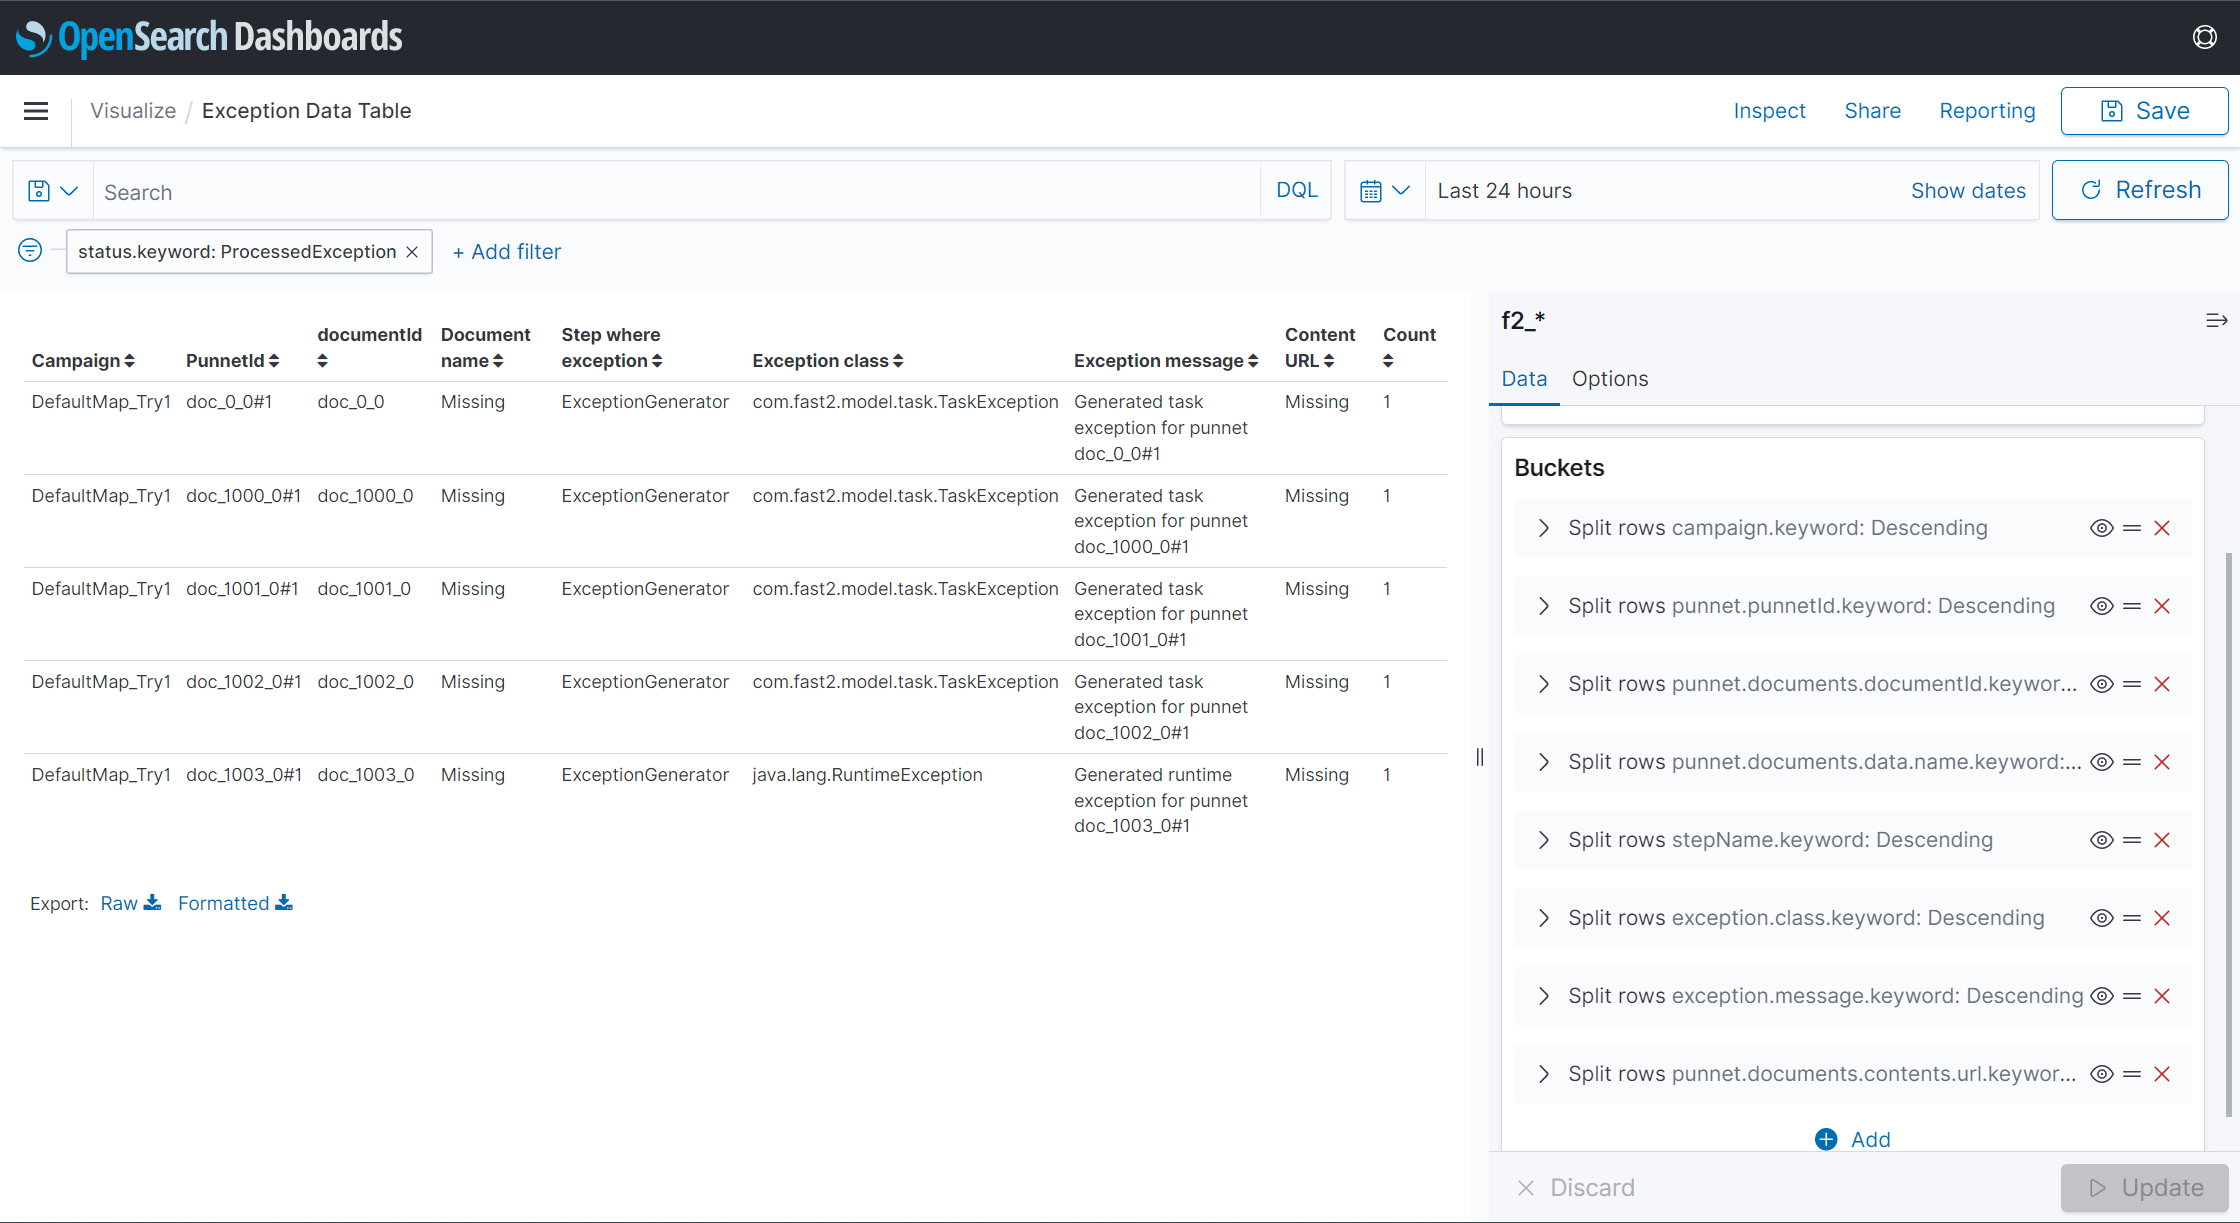This screenshot has width=2240, height=1223.
Task: Hide the exception.message.keyword split rows bucket
Action: coord(2101,995)
